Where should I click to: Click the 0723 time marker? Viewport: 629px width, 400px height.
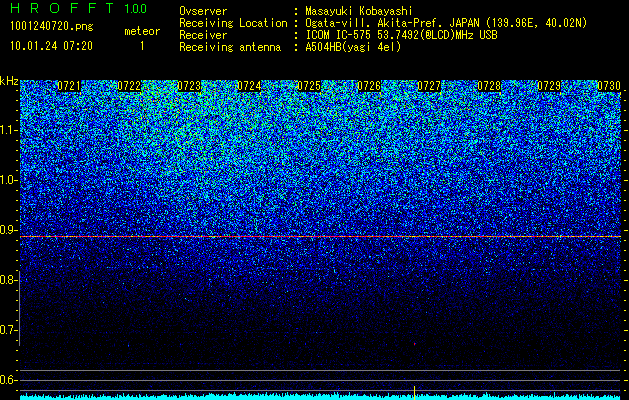[x=189, y=86]
